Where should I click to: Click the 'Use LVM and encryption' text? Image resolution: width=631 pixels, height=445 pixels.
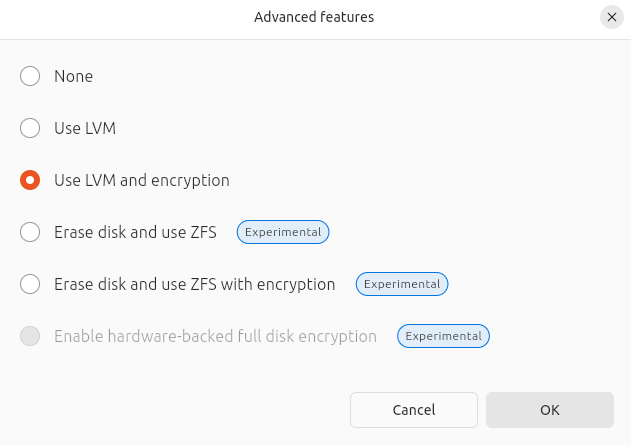(x=141, y=180)
